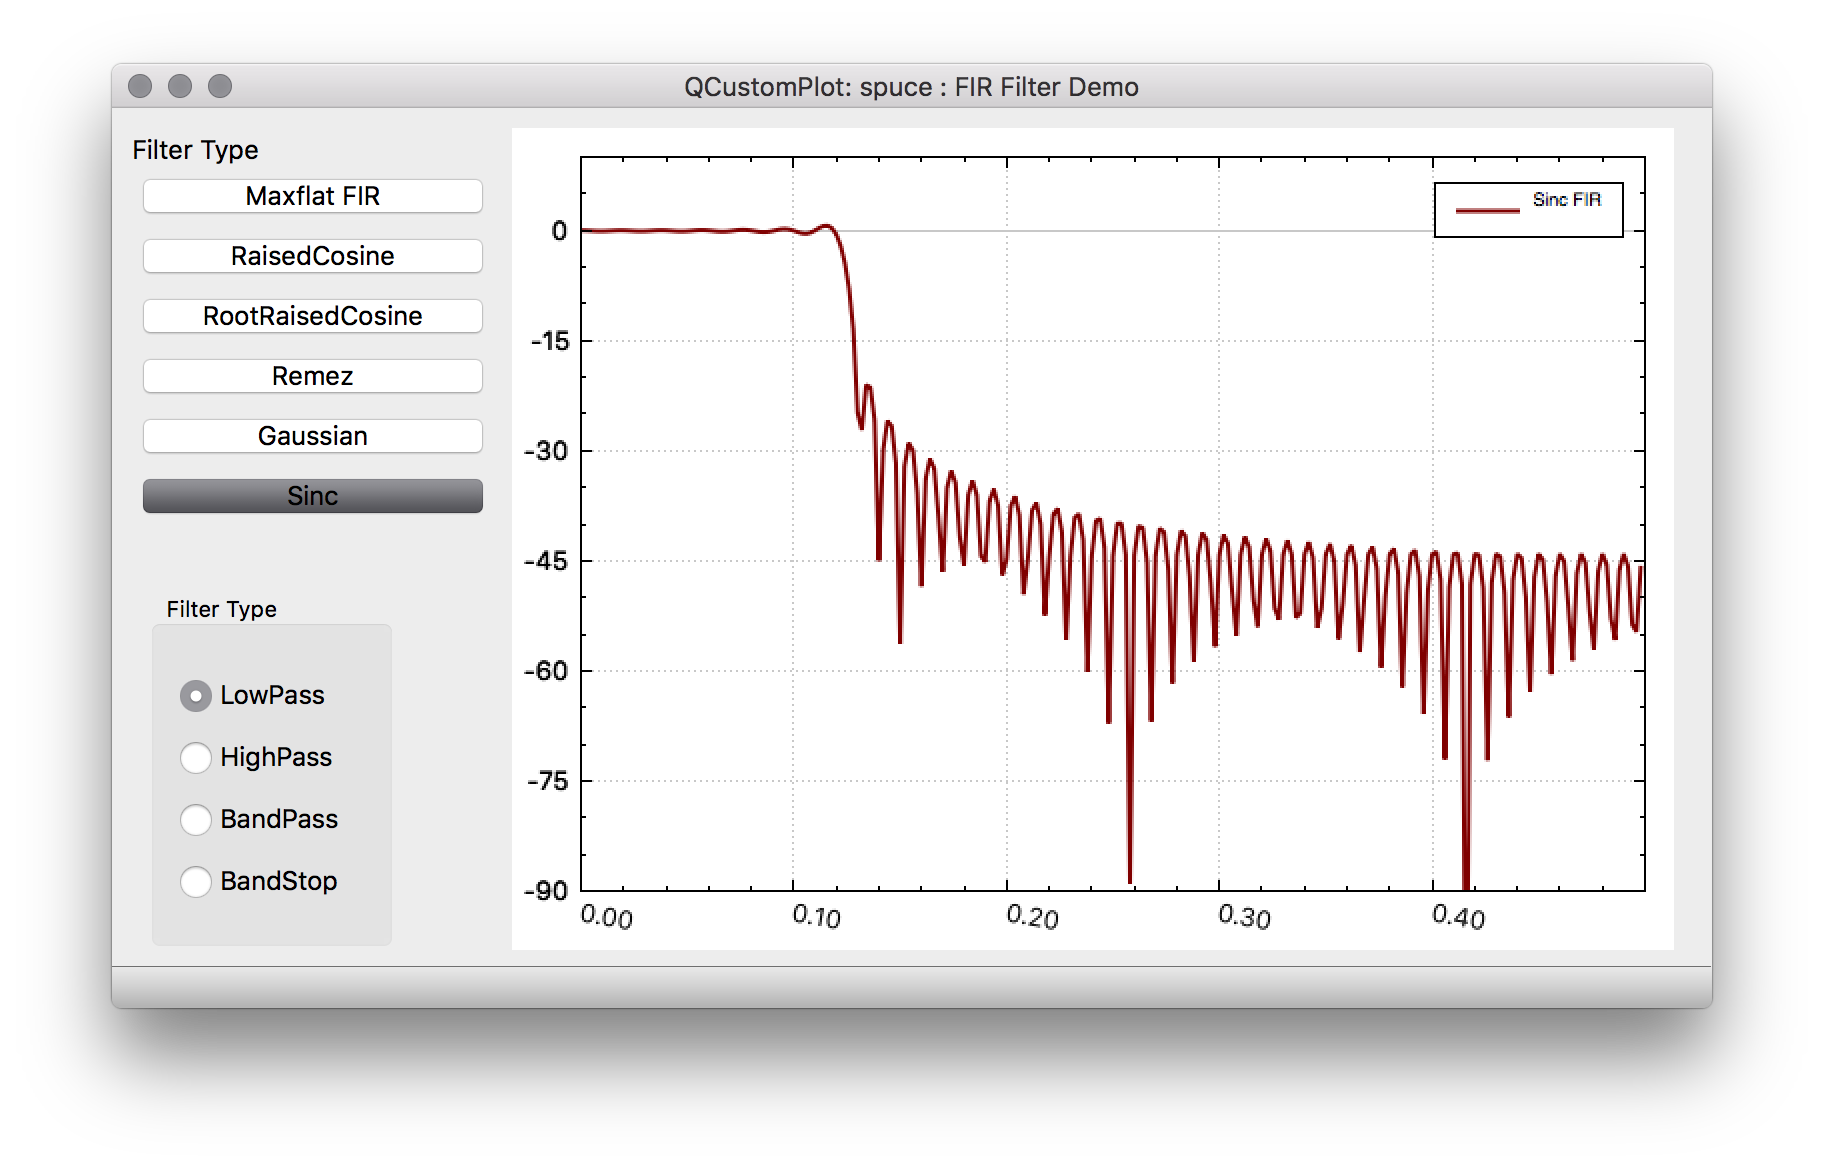Click the 0.10 x-axis tick label
This screenshot has height=1168, width=1824.
[x=816, y=916]
